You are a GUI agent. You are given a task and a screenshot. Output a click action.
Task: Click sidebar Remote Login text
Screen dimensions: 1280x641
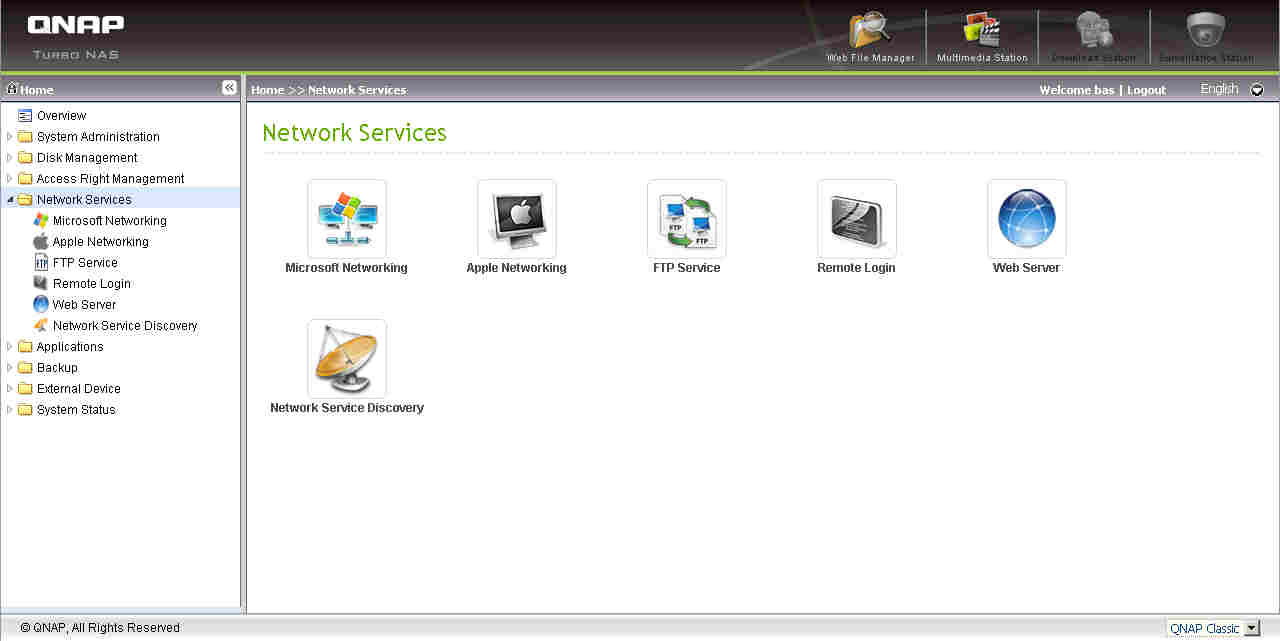click(x=92, y=283)
